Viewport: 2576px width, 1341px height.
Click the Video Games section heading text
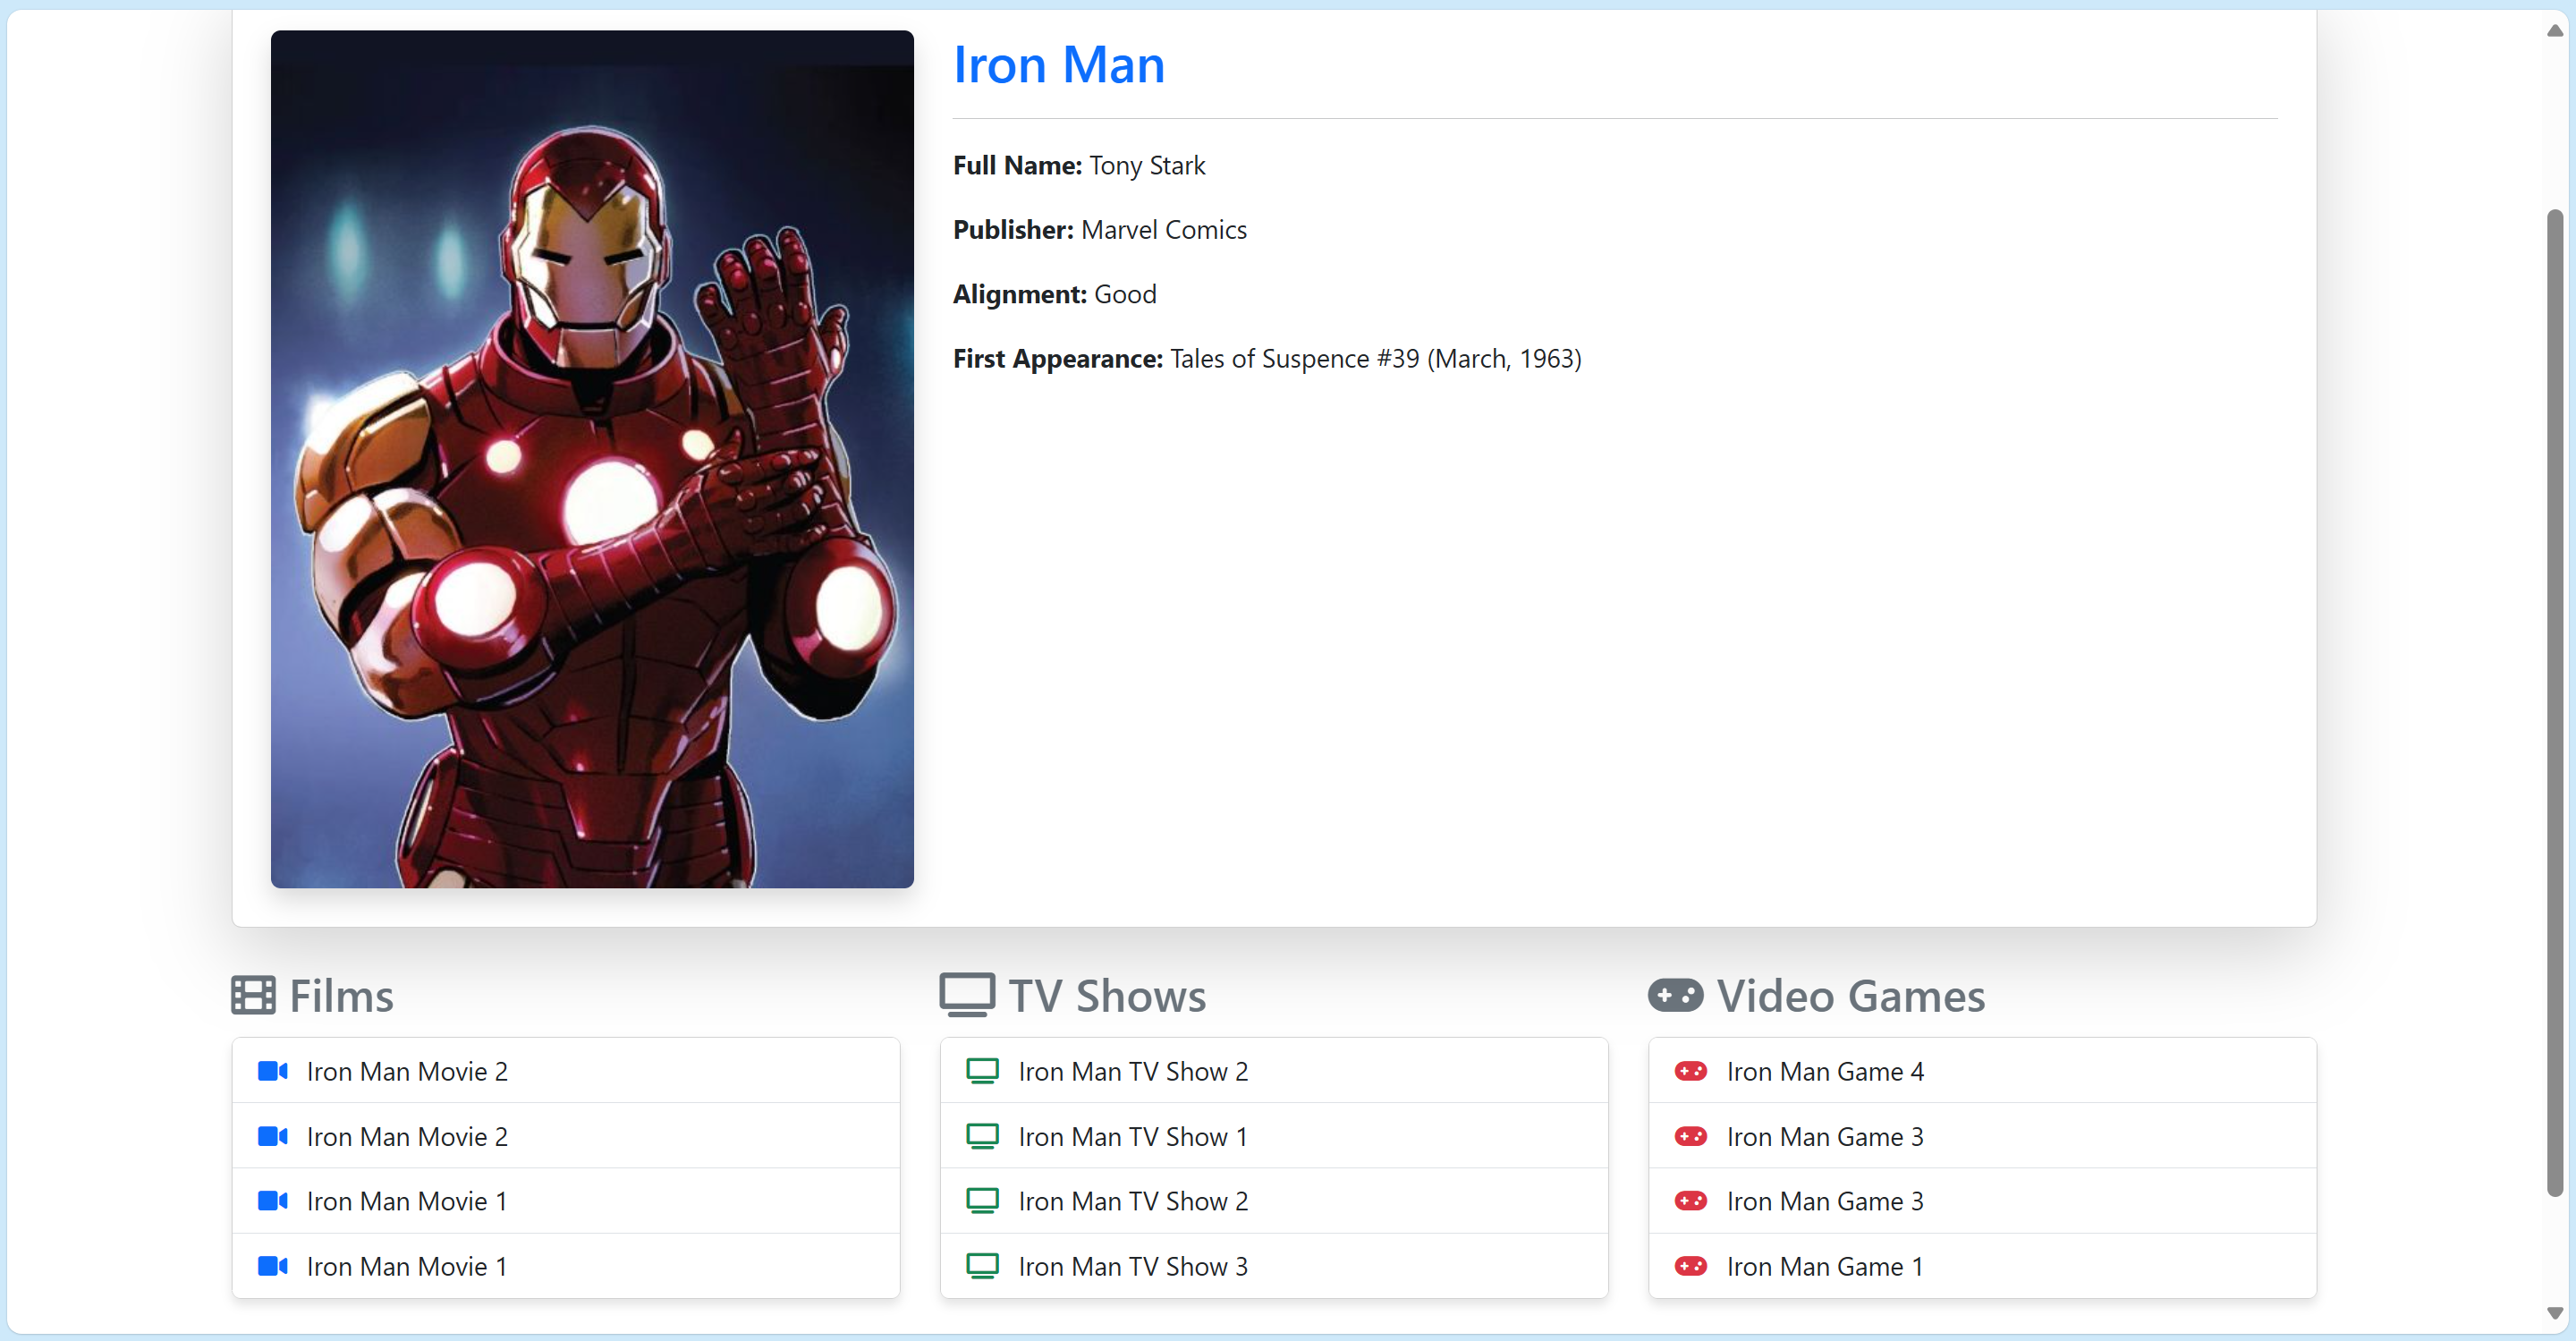tap(1850, 996)
